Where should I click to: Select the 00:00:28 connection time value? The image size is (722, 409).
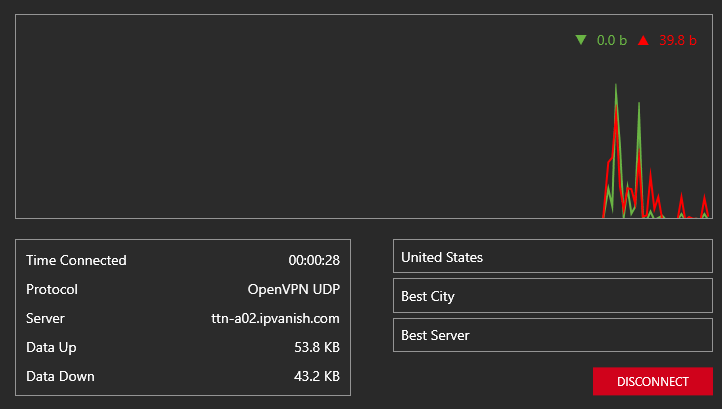coord(314,260)
